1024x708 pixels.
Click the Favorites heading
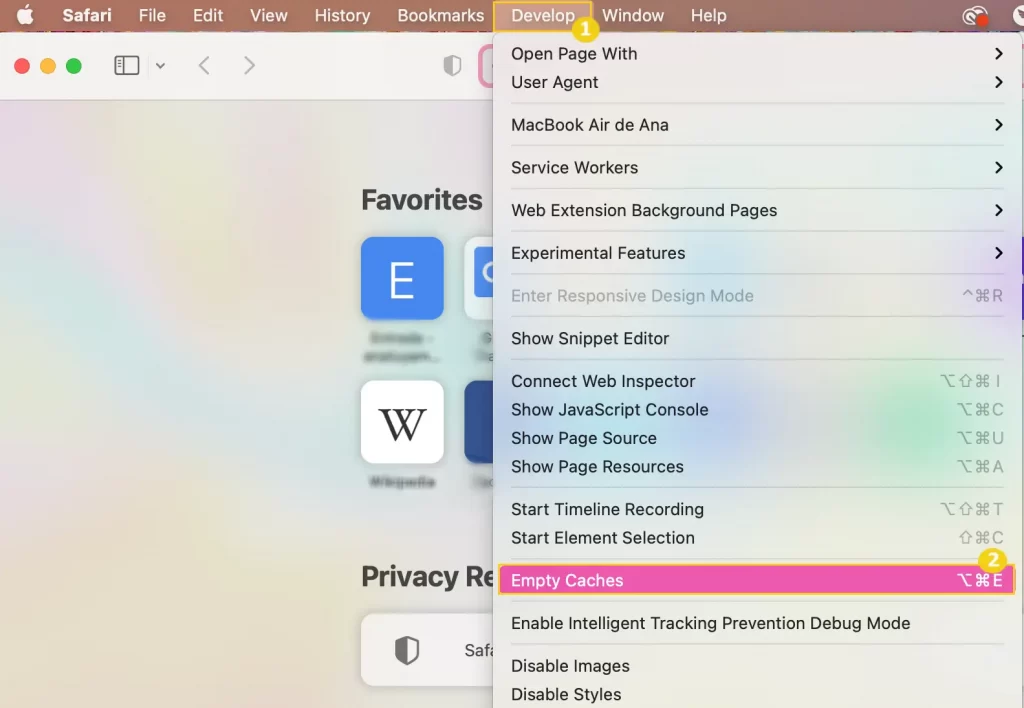(422, 200)
